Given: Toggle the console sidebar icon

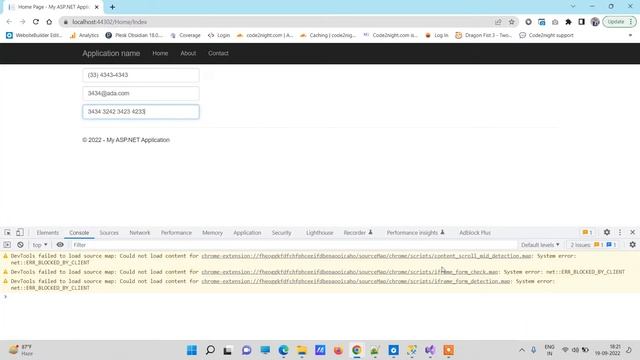Looking at the screenshot, I should click(7, 245).
